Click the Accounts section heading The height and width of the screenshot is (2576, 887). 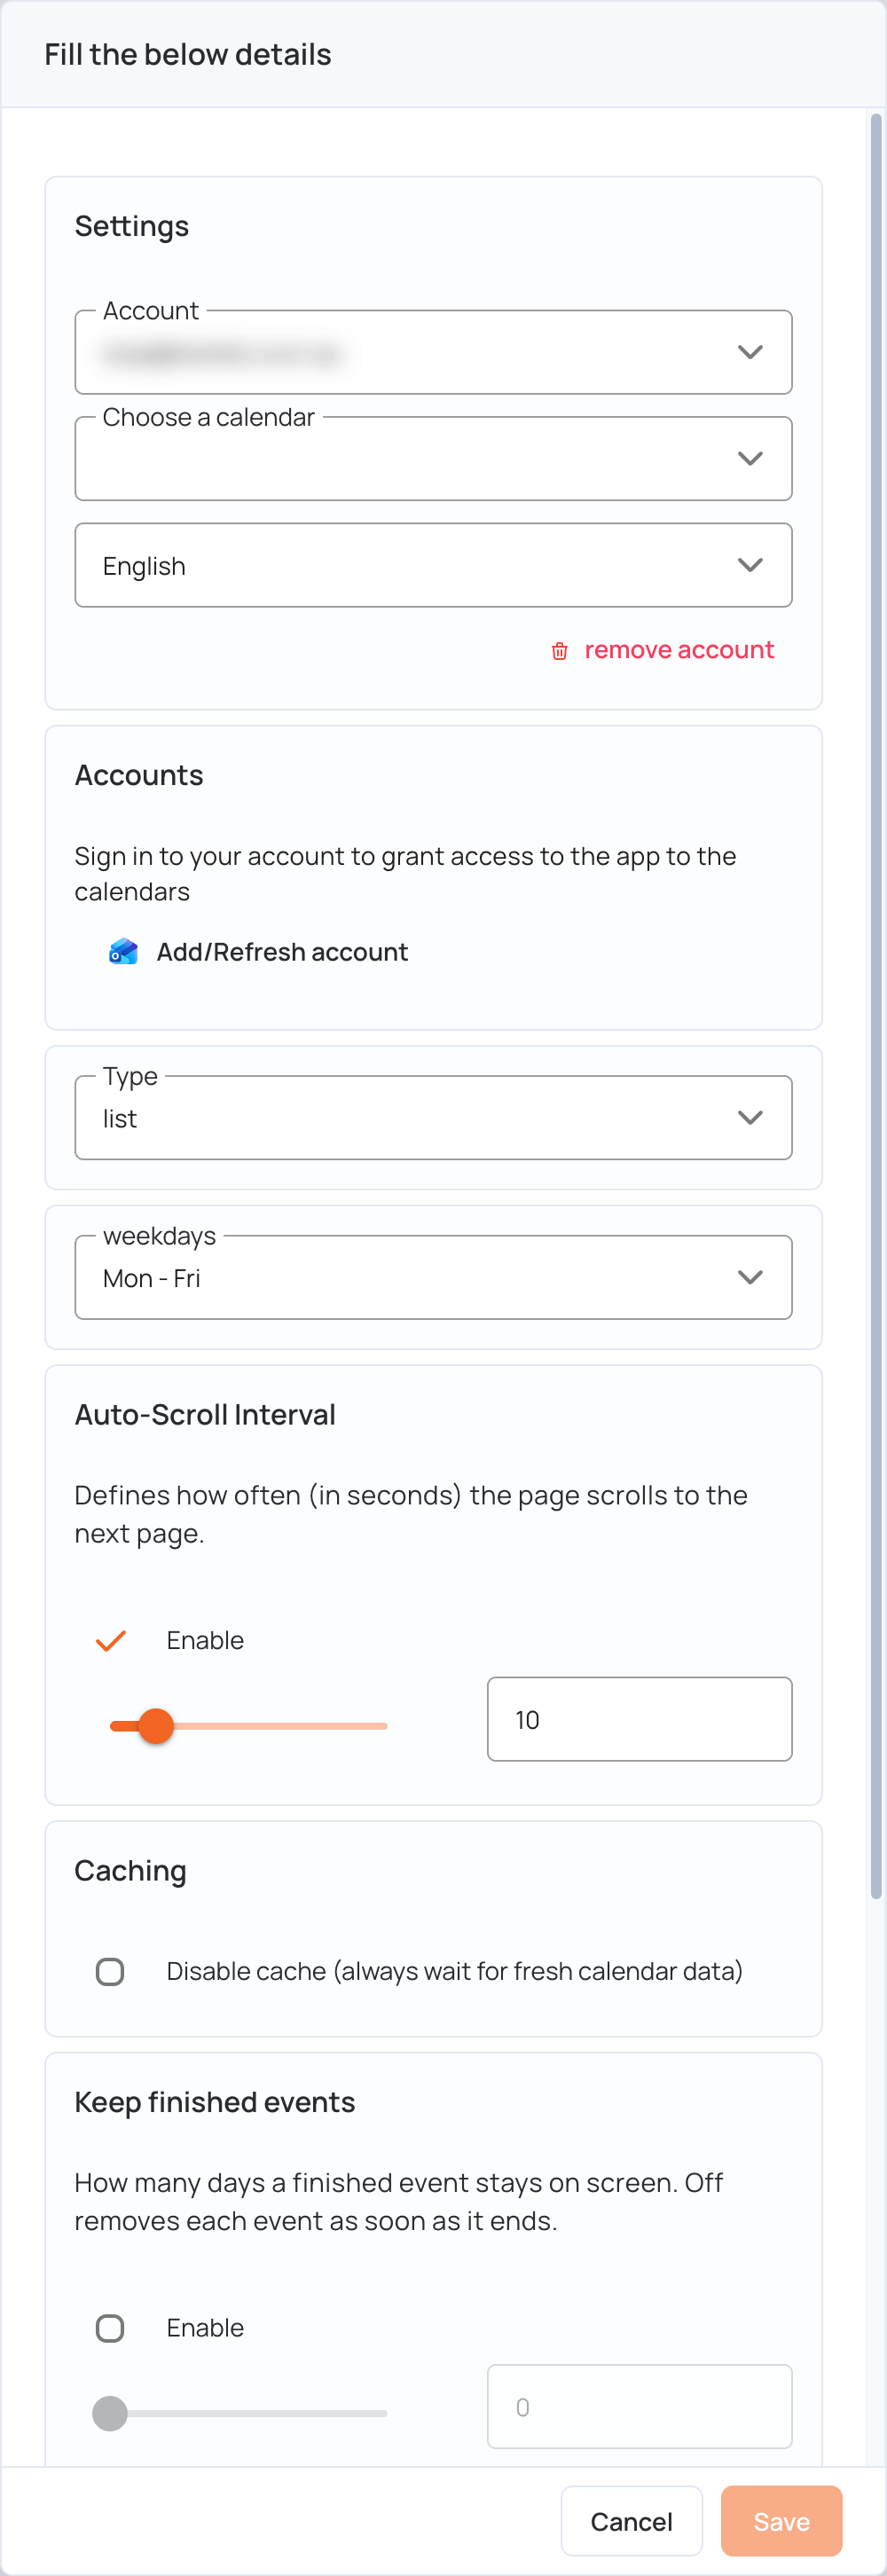point(139,775)
